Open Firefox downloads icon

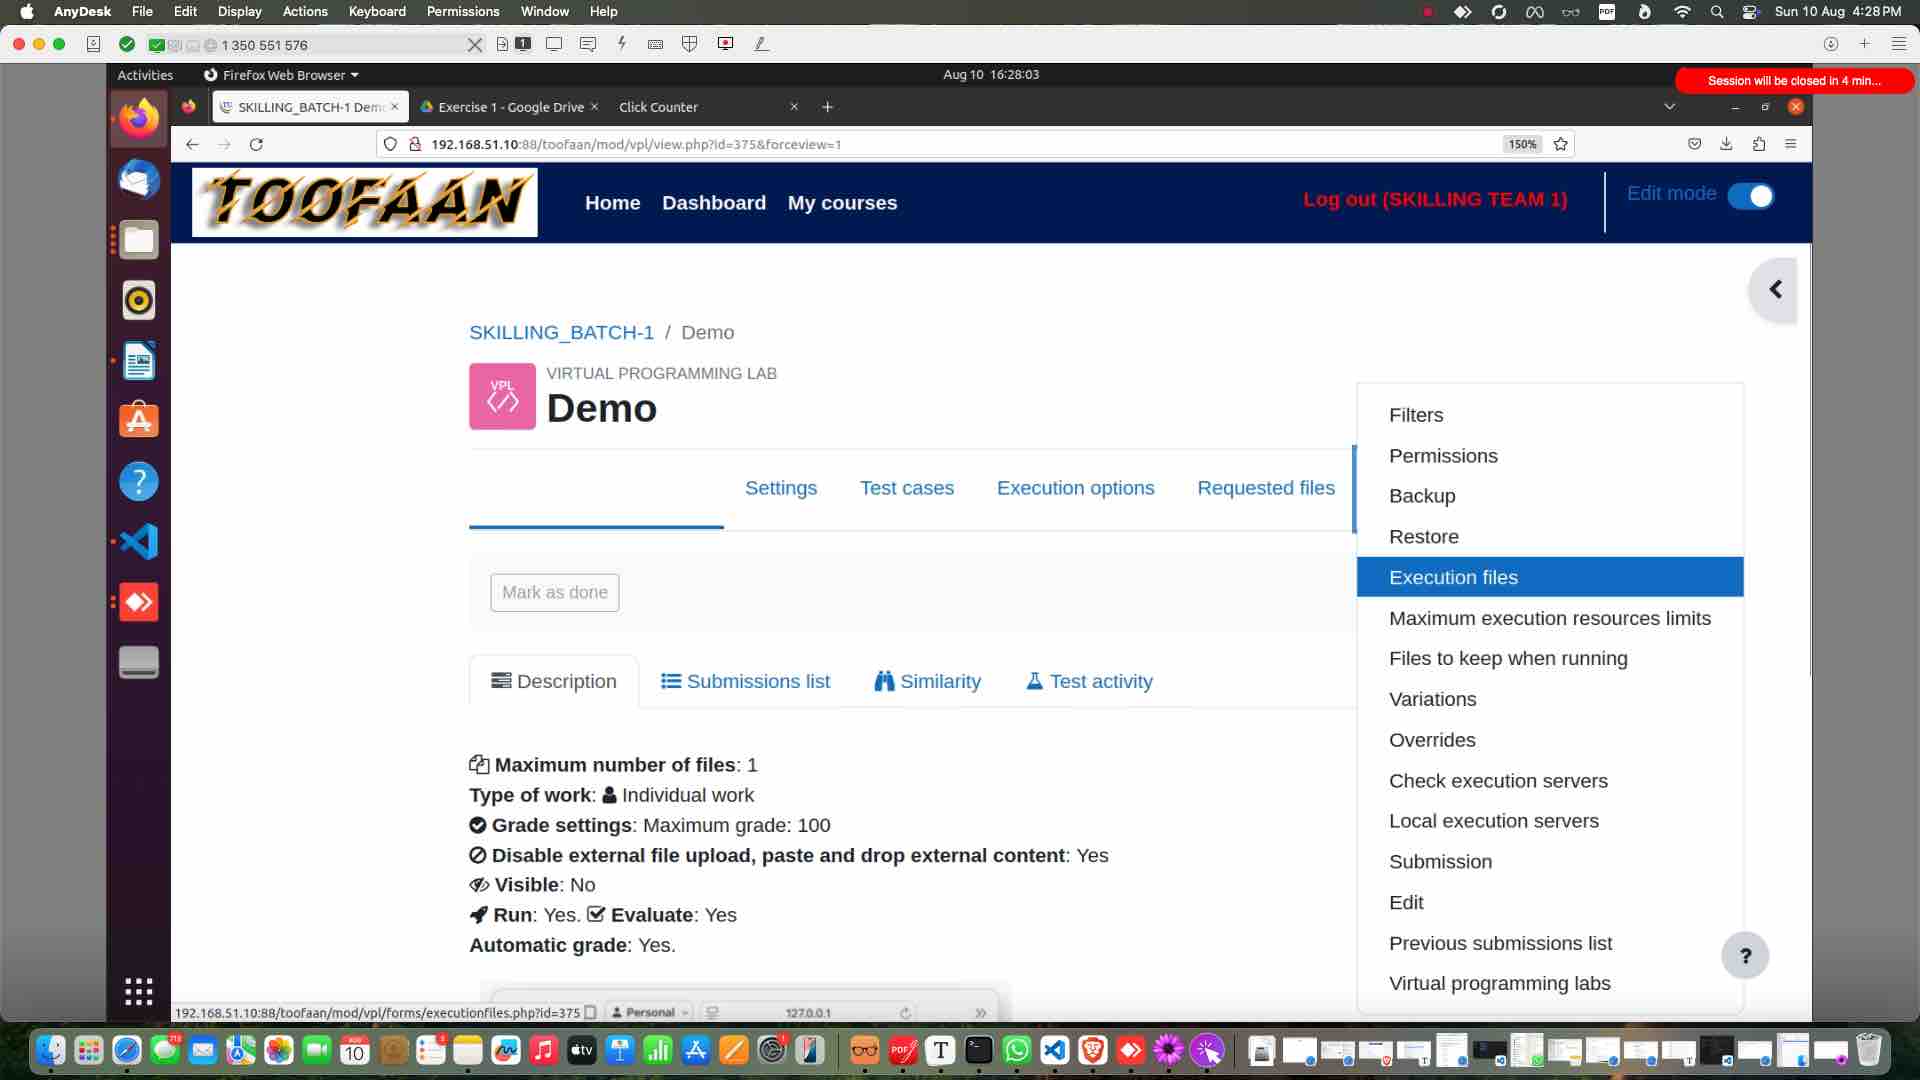point(1726,144)
